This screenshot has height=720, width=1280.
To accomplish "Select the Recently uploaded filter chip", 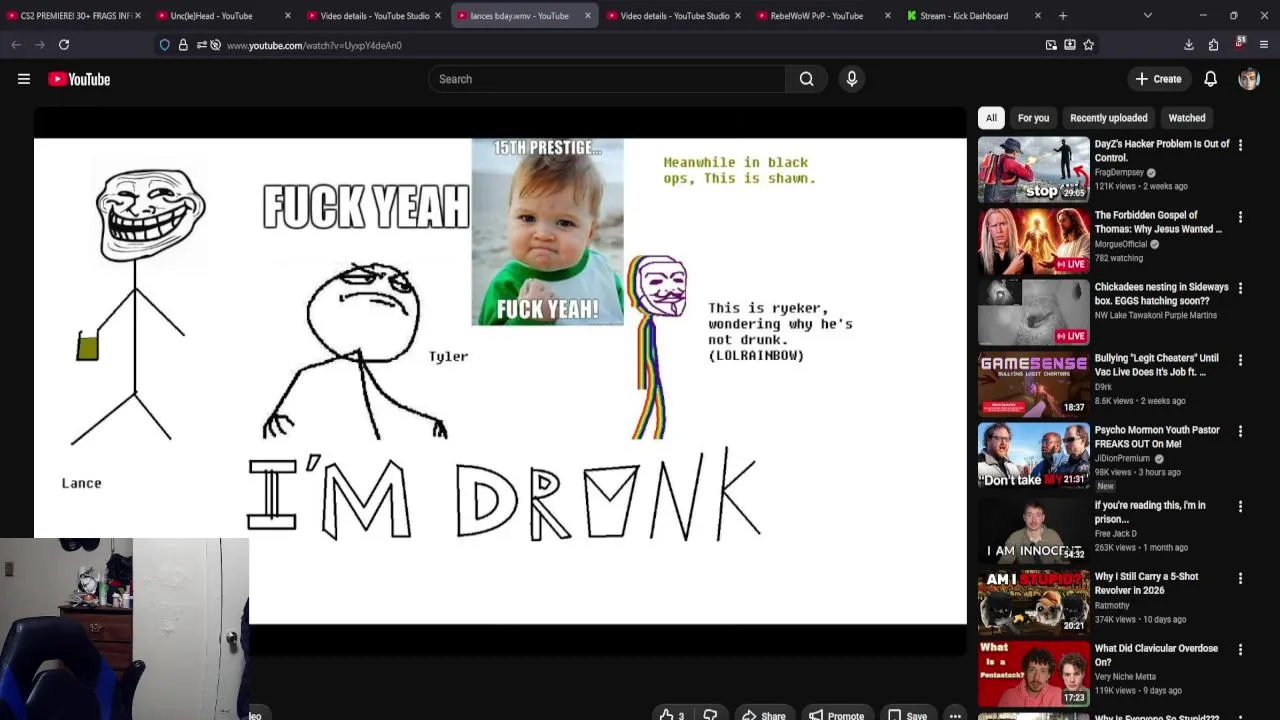I will click(1108, 118).
